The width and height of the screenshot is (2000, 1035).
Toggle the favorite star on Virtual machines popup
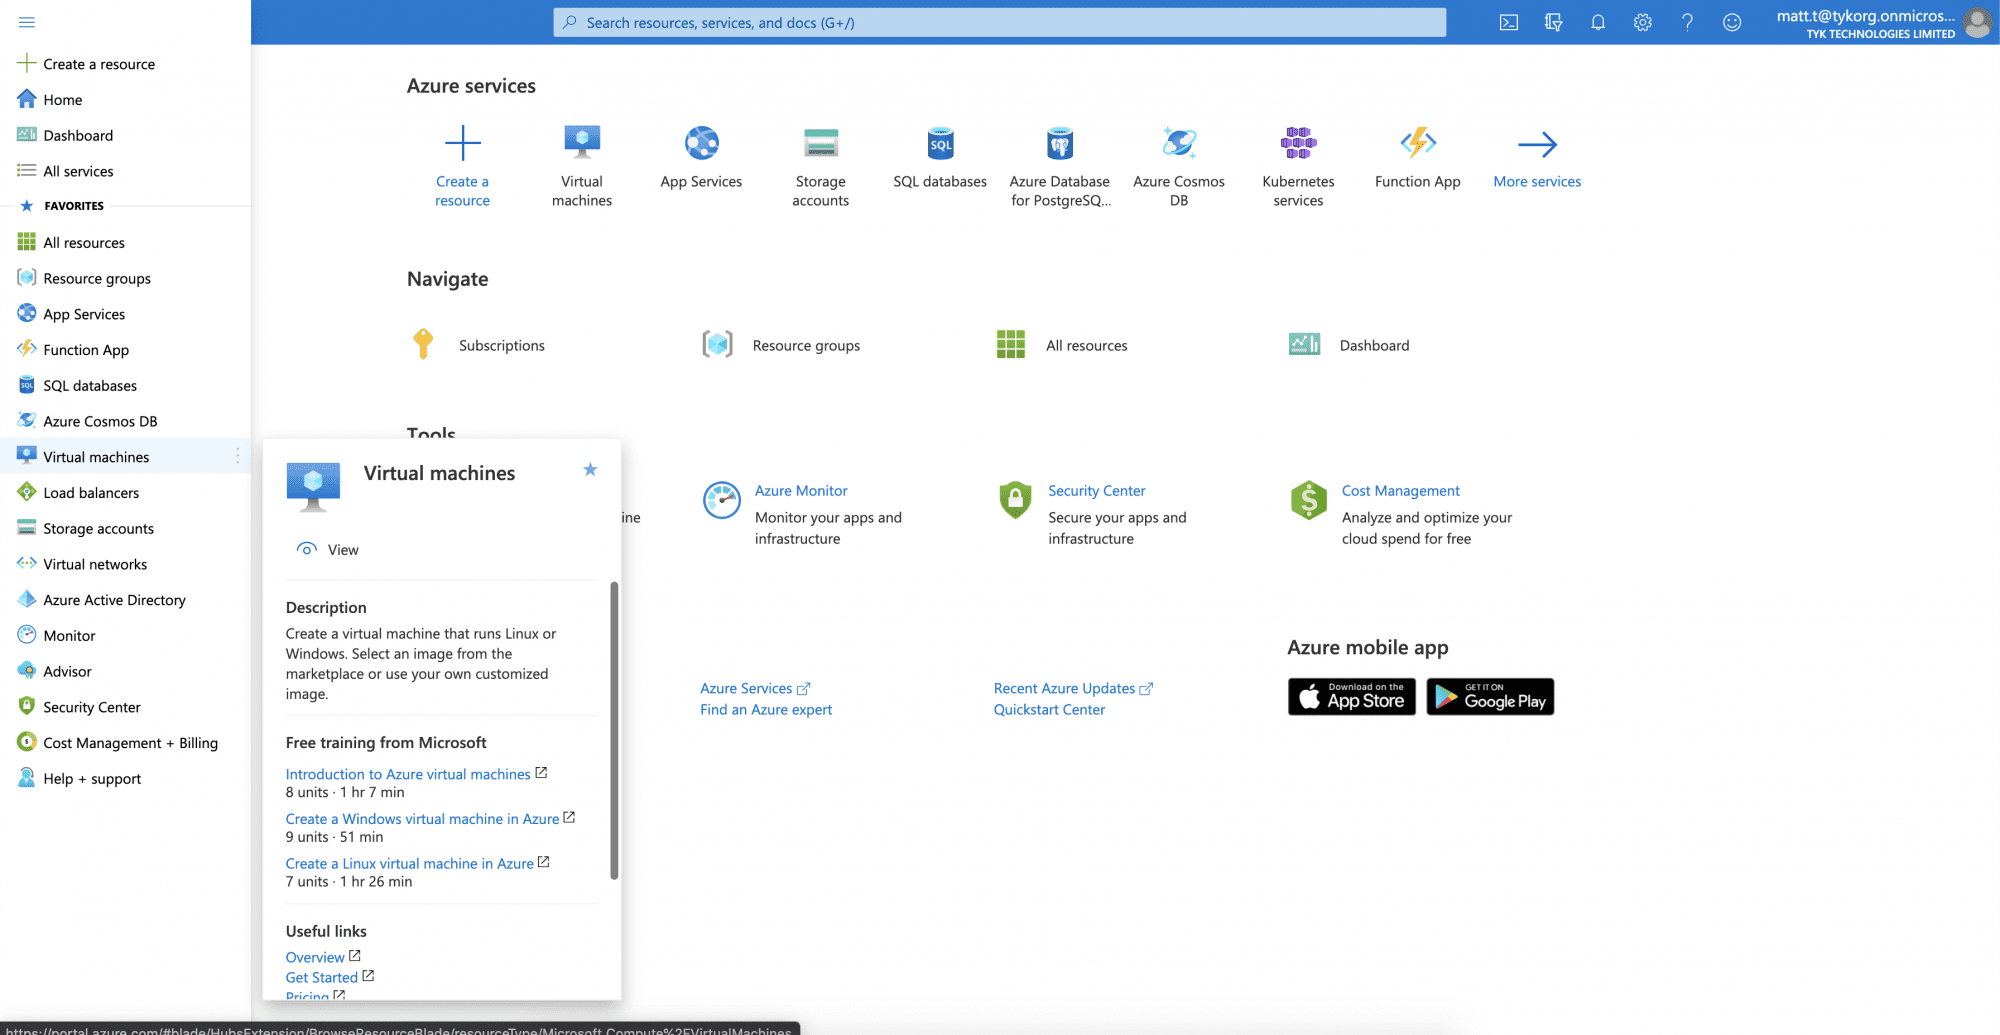click(590, 469)
